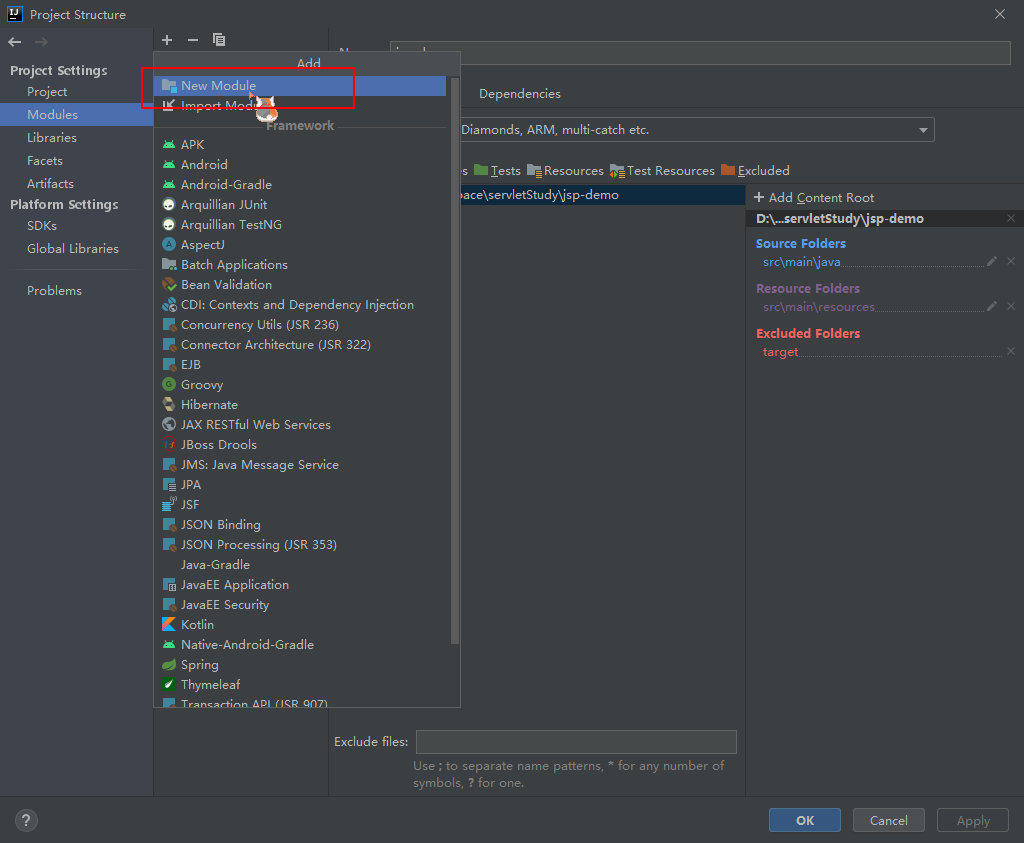Select Android framework
The width and height of the screenshot is (1024, 843).
302,165
